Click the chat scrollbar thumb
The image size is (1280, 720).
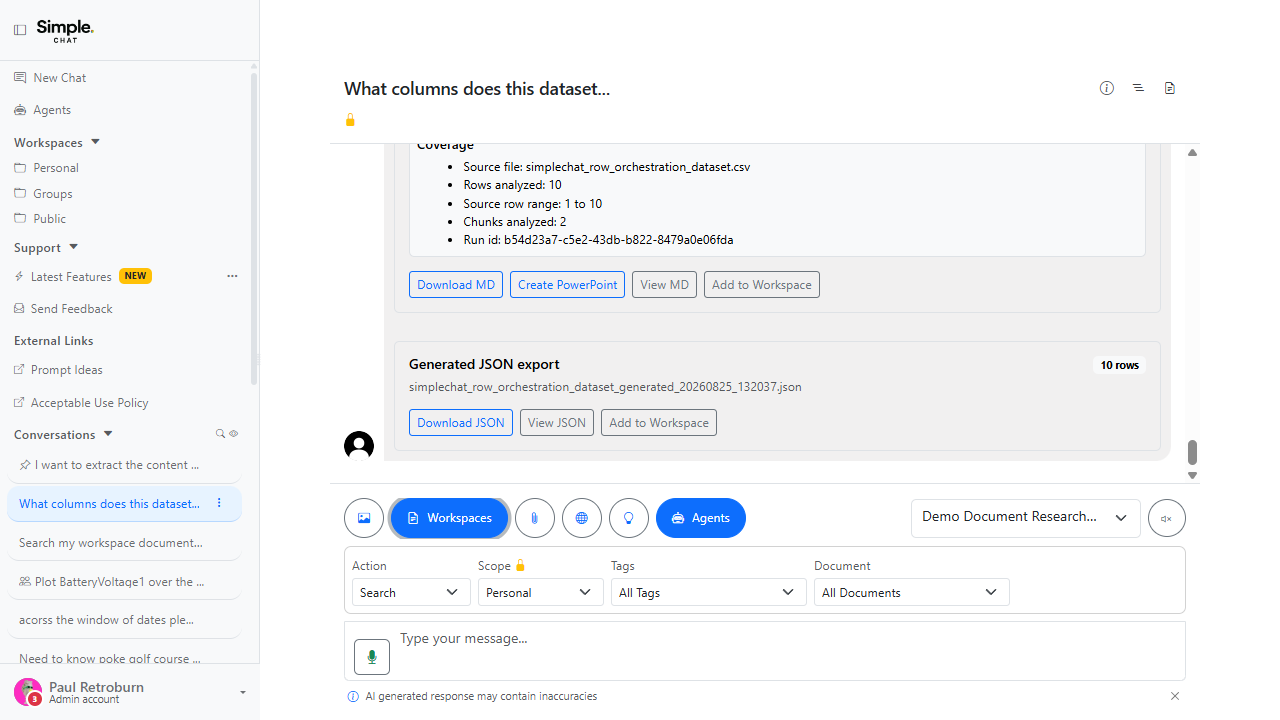point(1192,452)
